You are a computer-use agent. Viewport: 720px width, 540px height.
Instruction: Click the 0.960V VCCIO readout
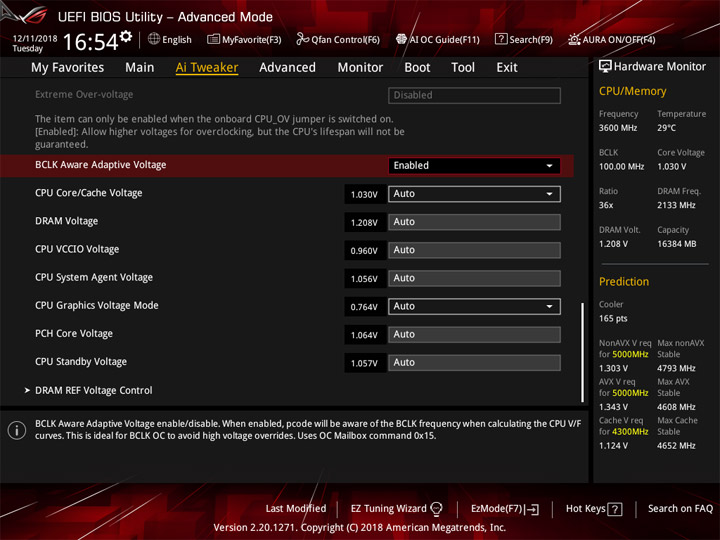pos(364,251)
